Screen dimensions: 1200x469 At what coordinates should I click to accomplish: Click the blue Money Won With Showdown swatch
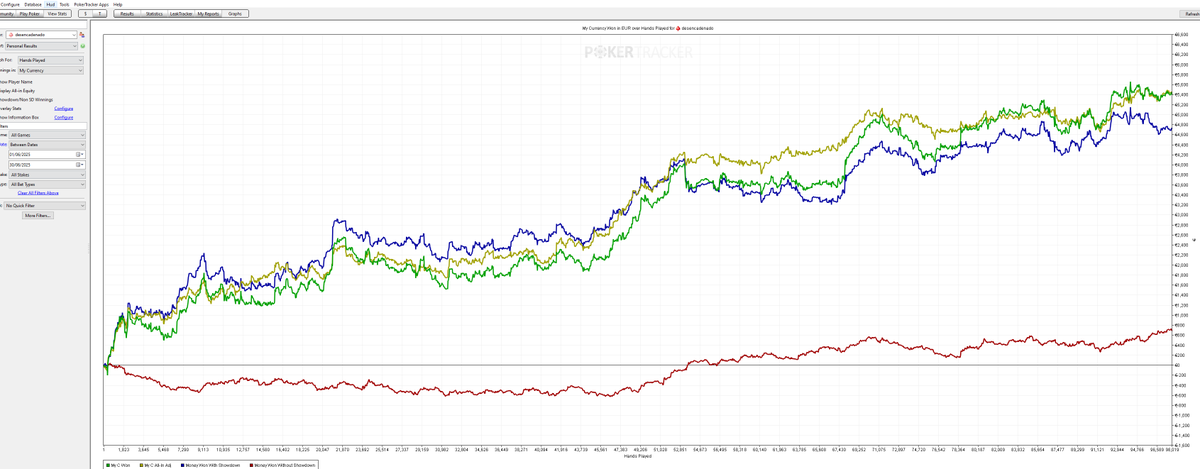point(185,465)
